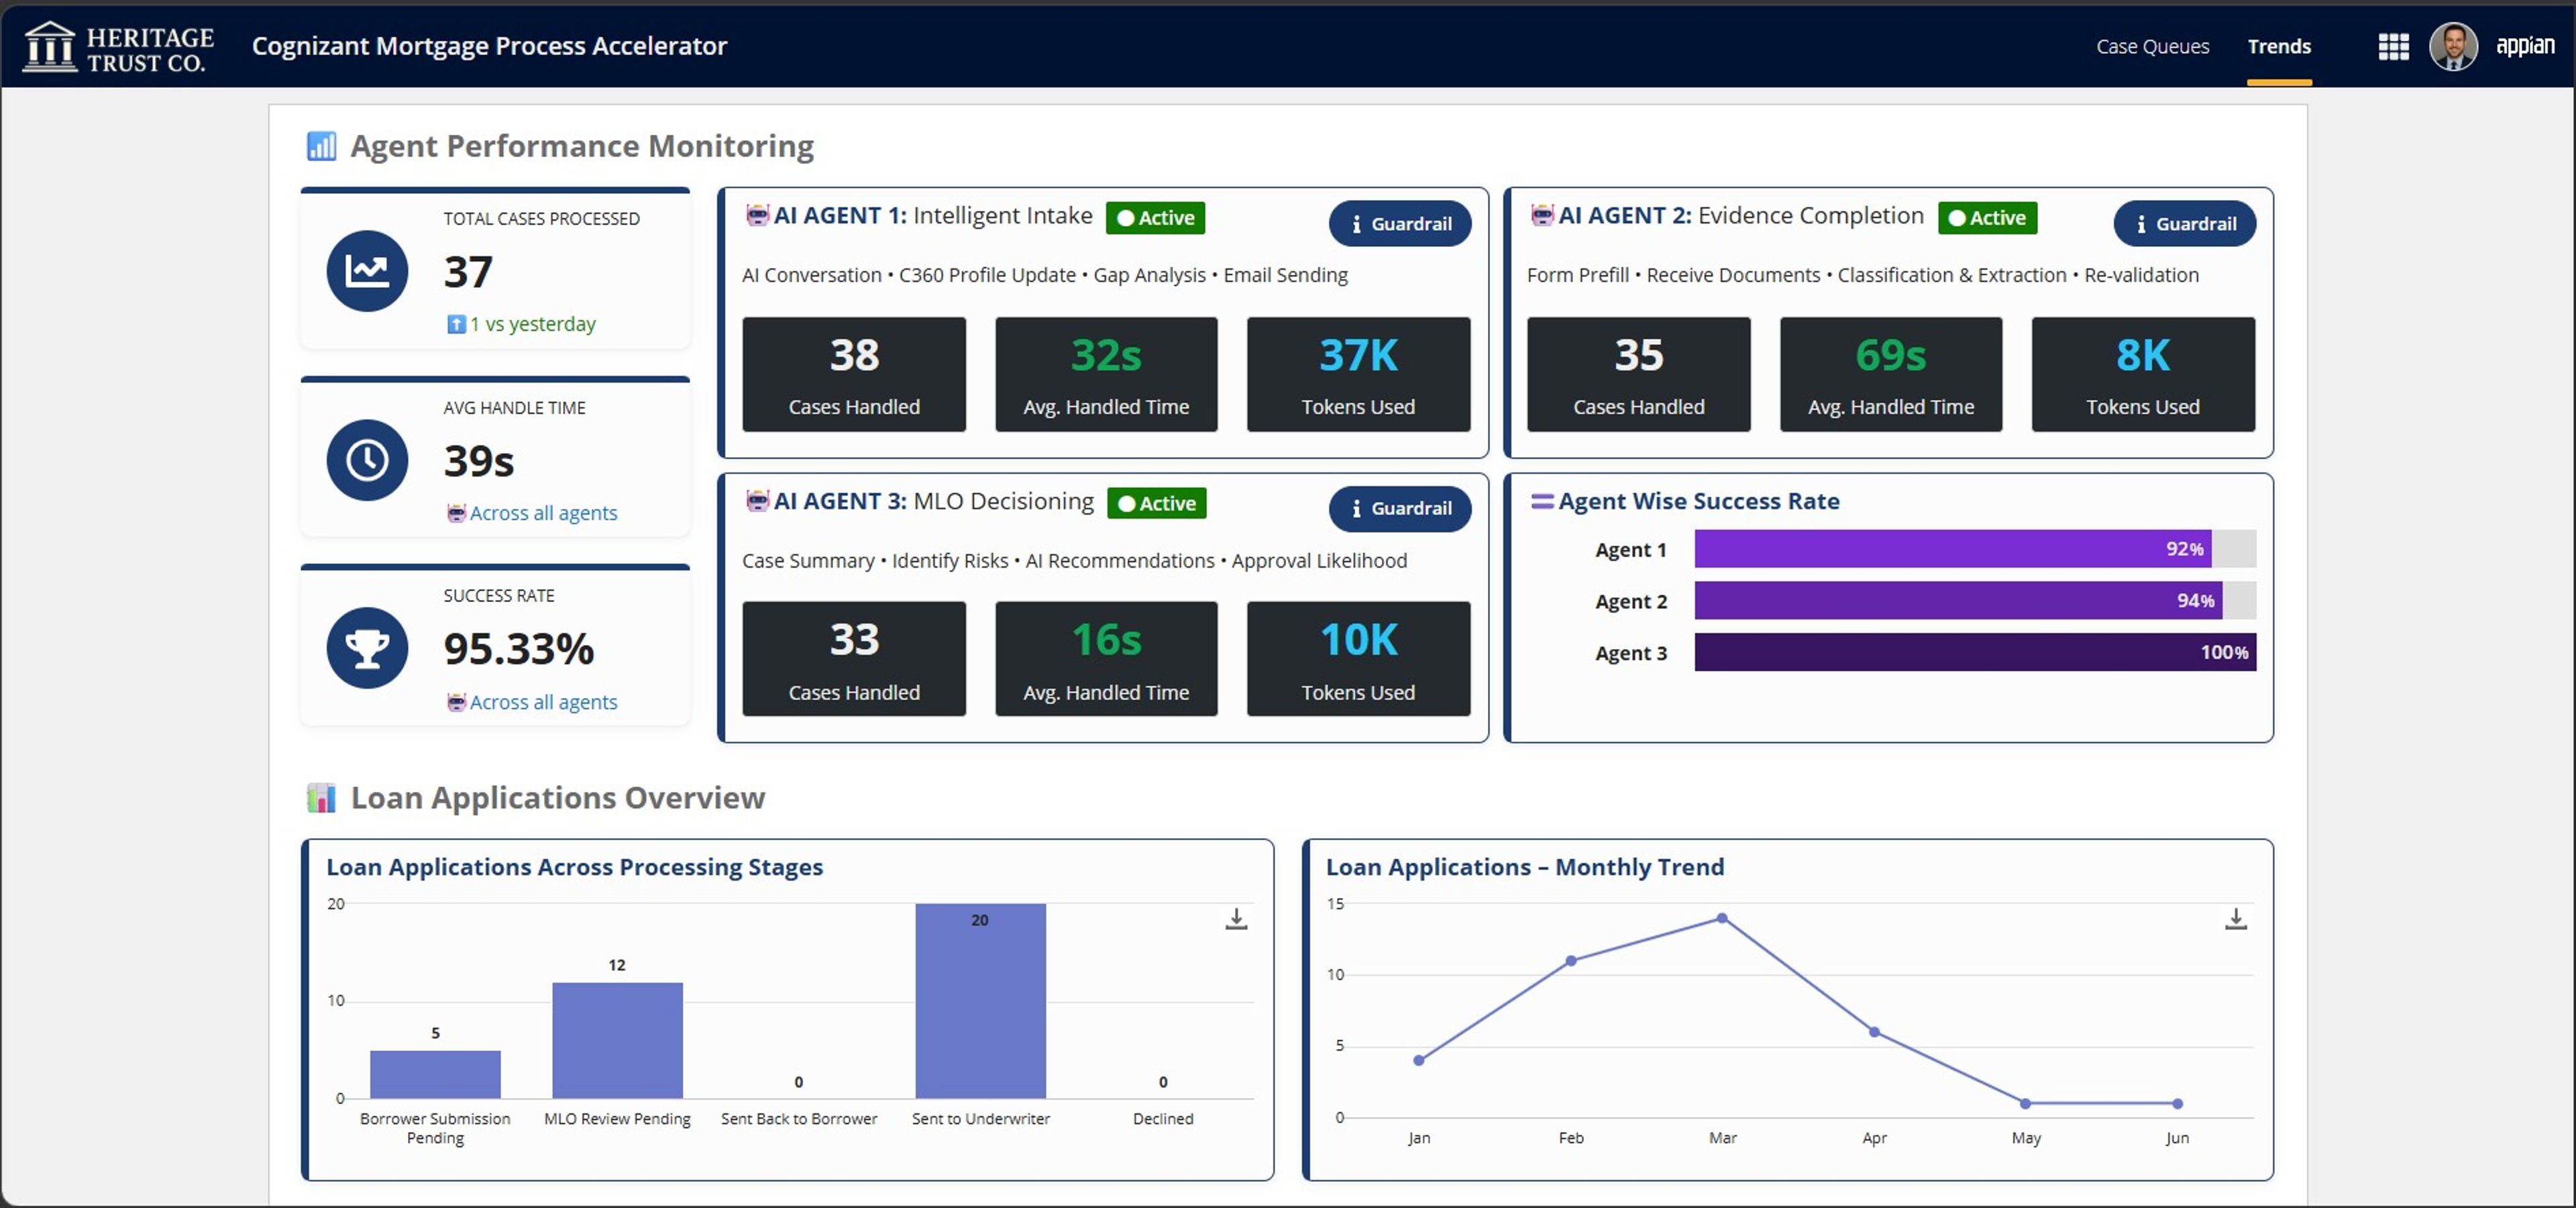Click 'Loan Applications – Monthly Trend' heading
This screenshot has width=2576, height=1208.
[1525, 867]
